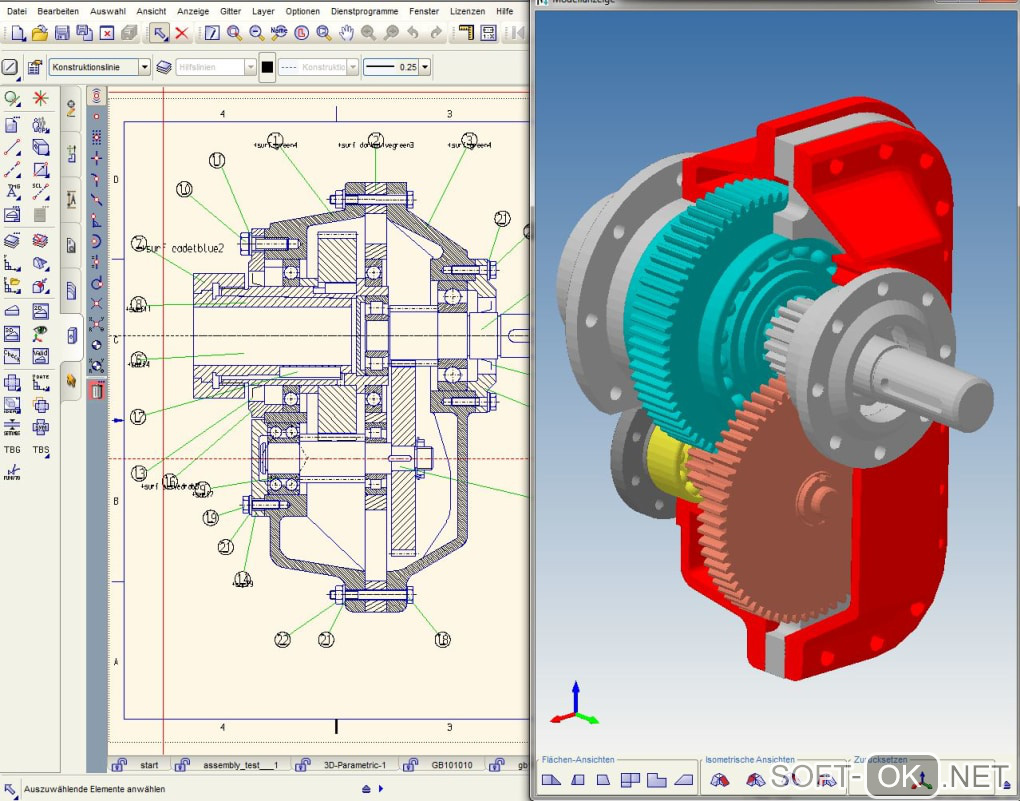Click the Save diskette icon
The height and width of the screenshot is (801, 1020).
[x=62, y=33]
